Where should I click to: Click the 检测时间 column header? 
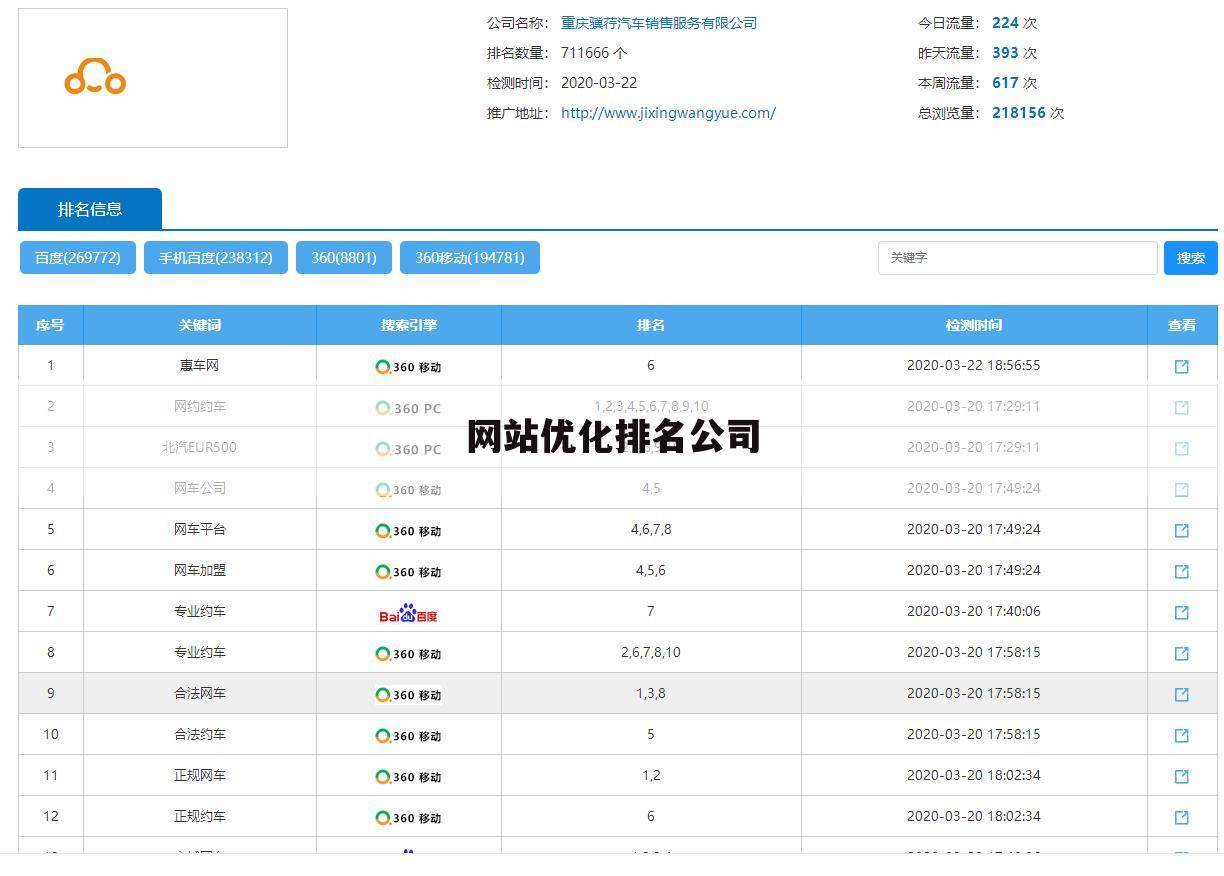974,325
